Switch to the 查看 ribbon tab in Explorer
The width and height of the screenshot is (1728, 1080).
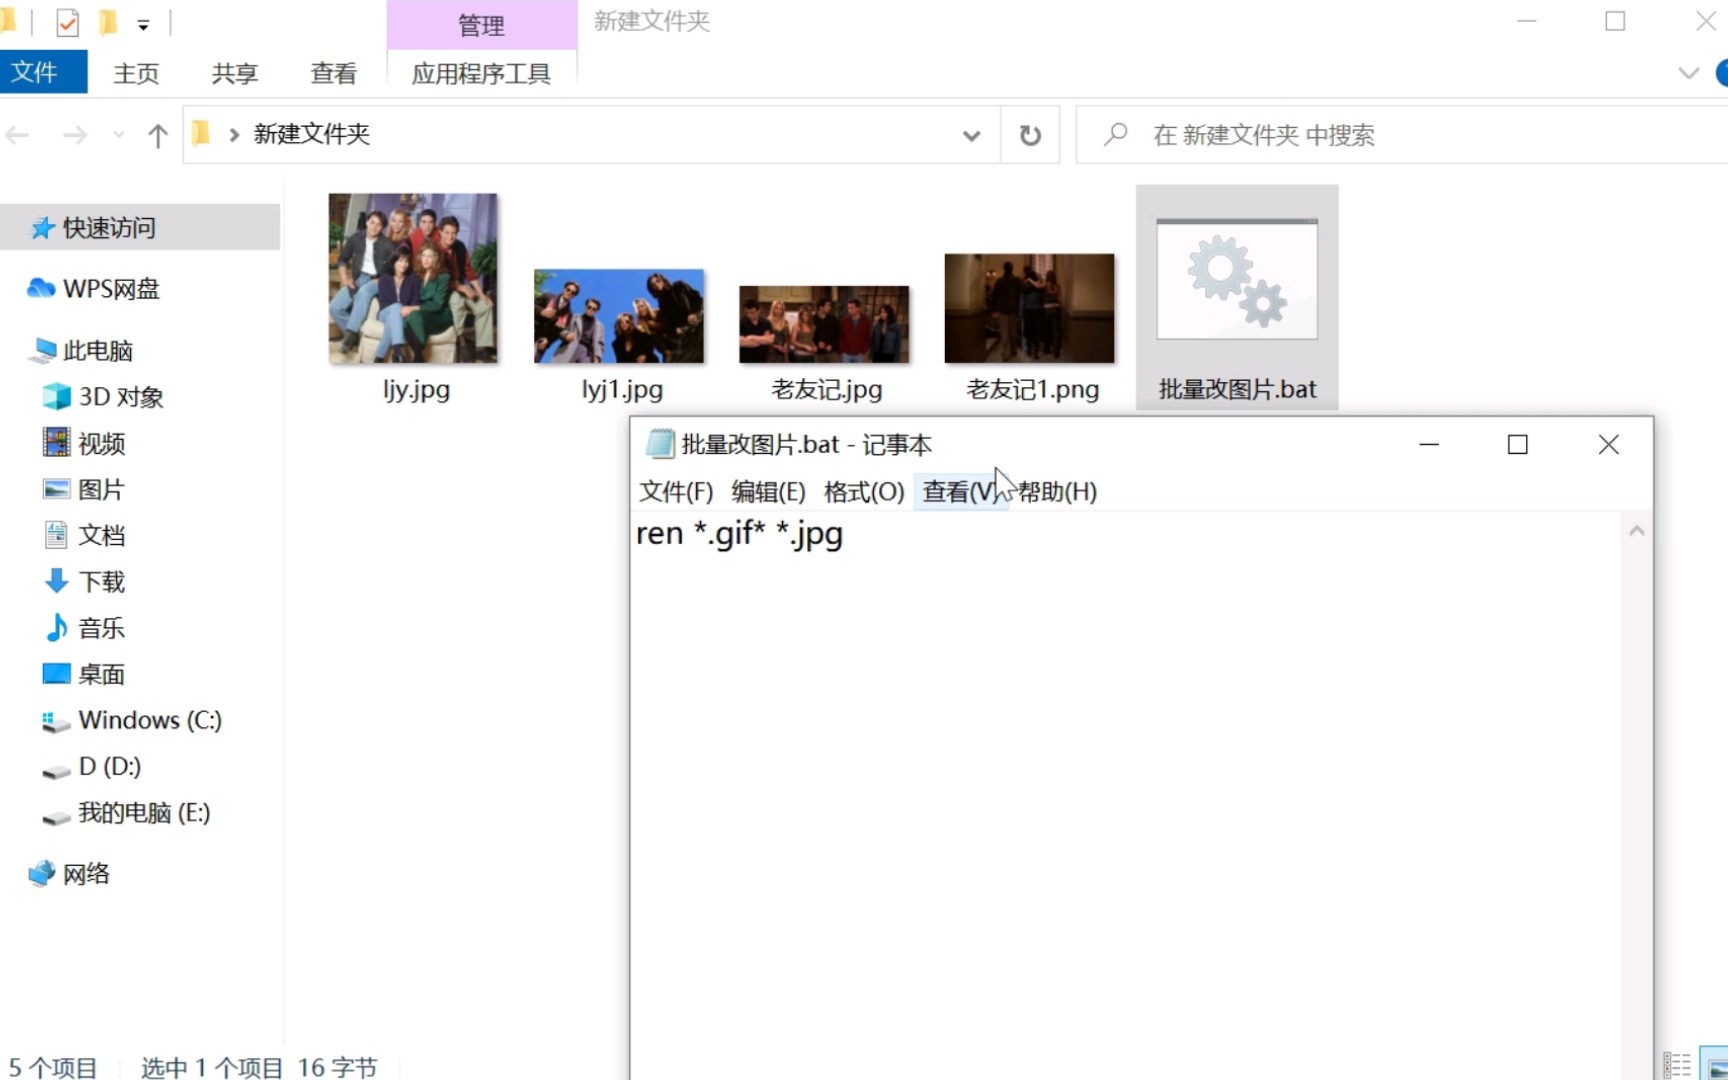[333, 73]
